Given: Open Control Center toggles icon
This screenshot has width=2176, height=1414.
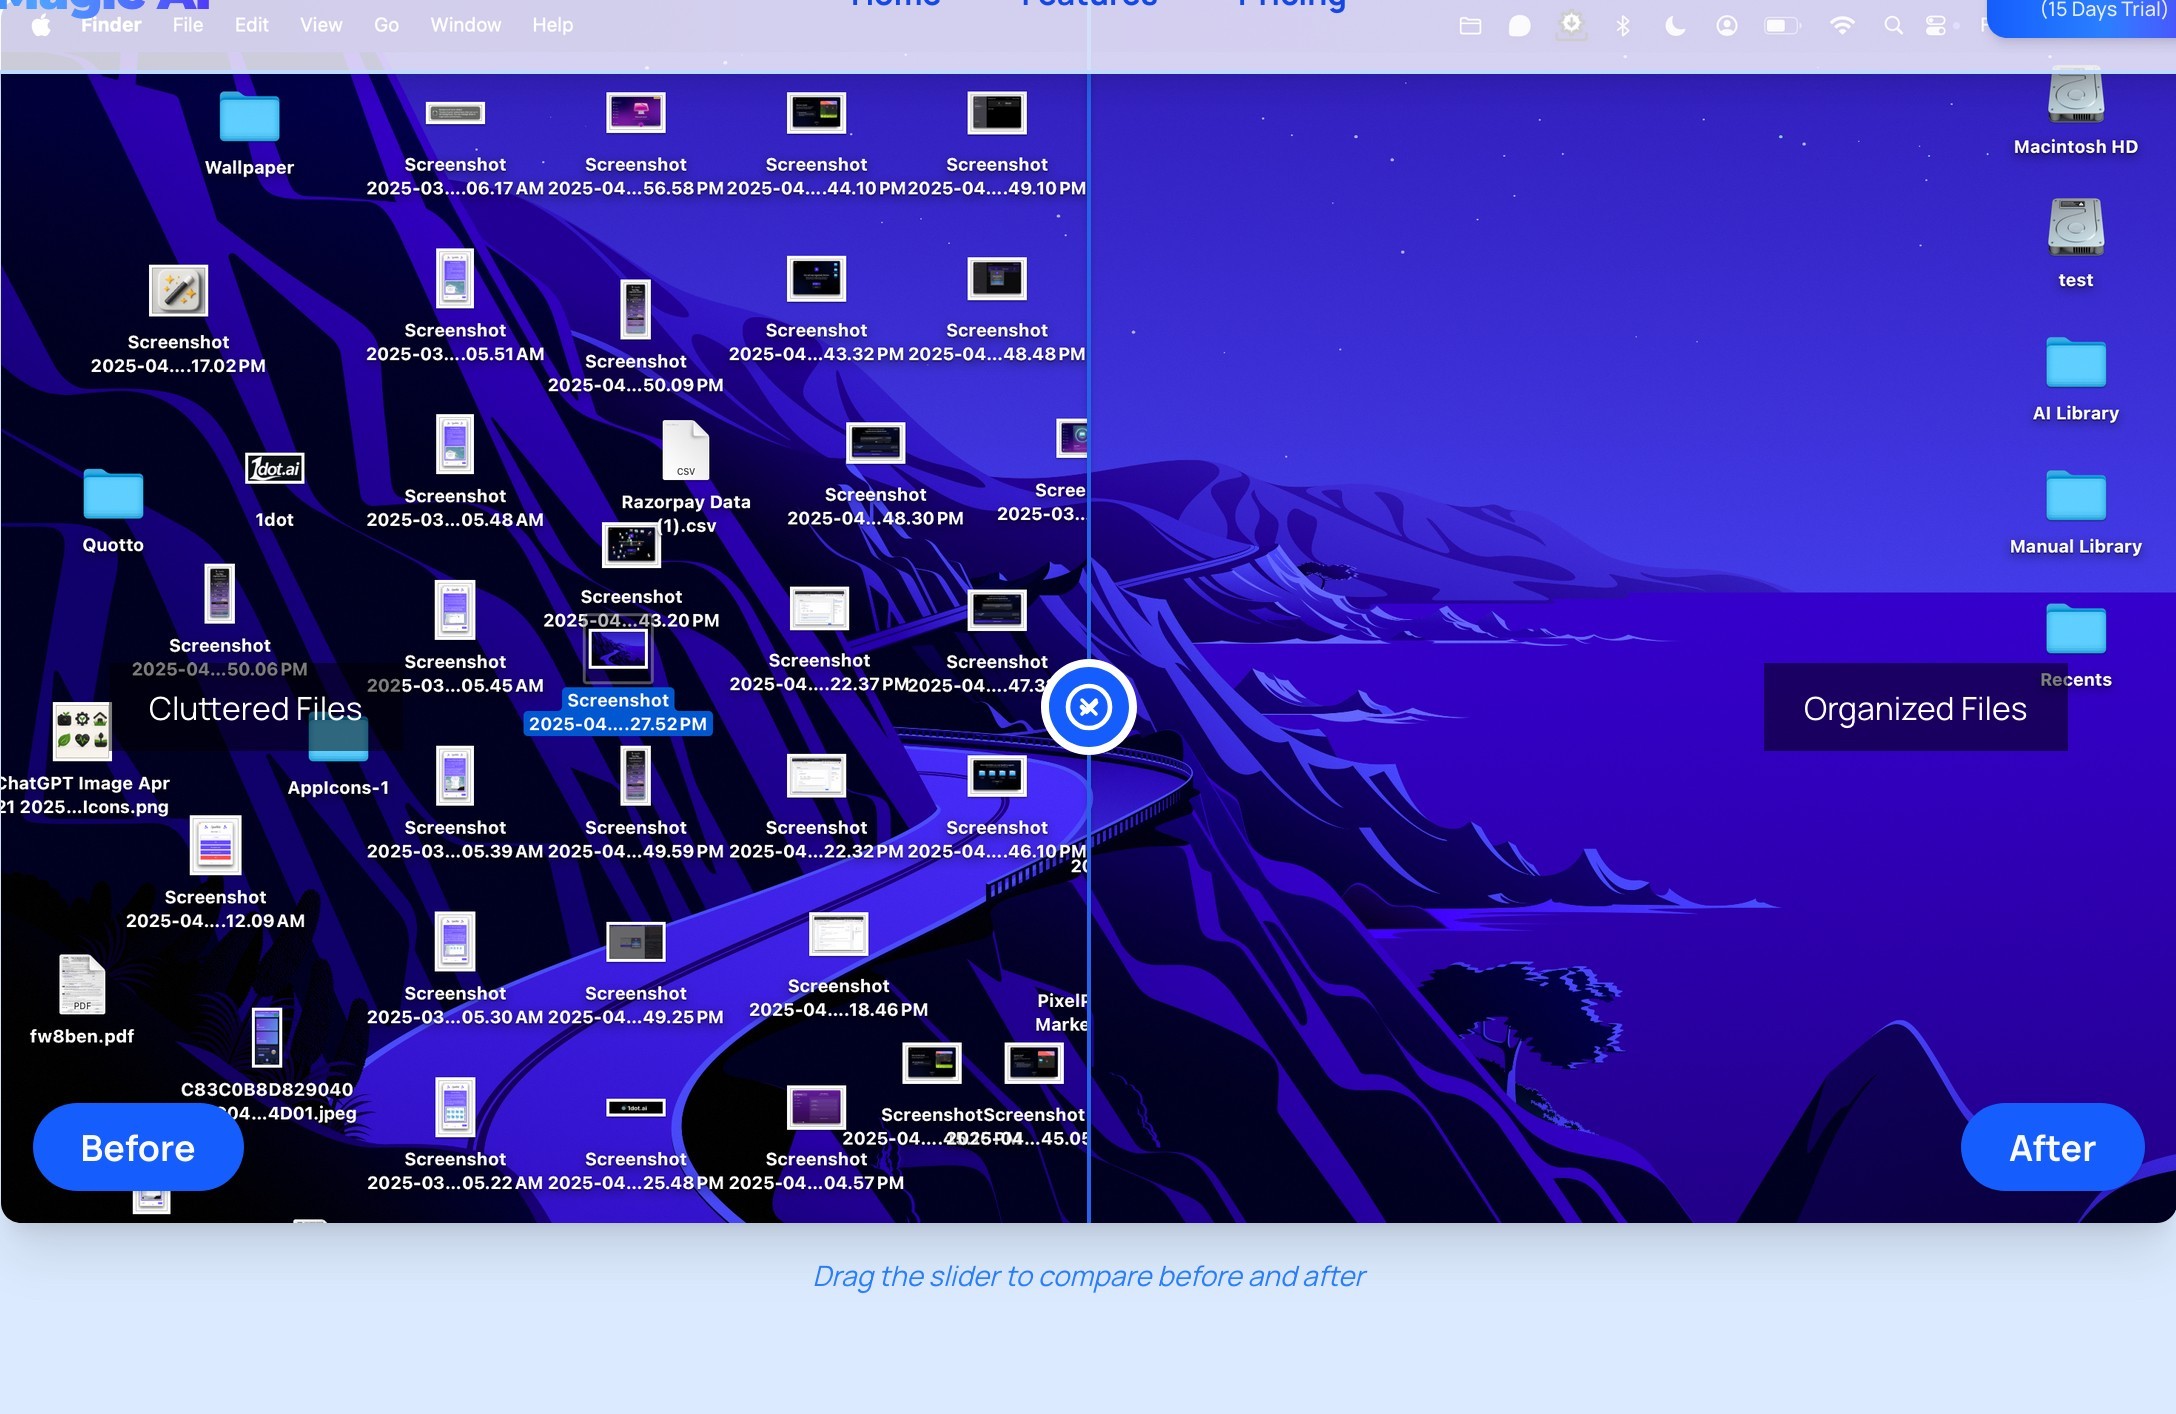Looking at the screenshot, I should click(1936, 26).
